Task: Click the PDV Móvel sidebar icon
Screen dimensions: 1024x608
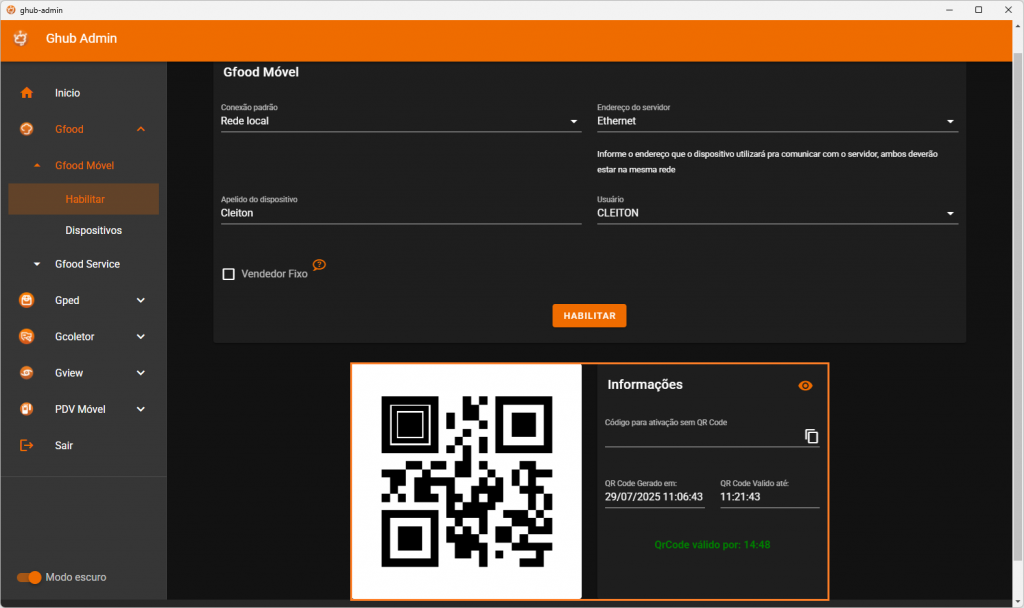Action: 27,409
